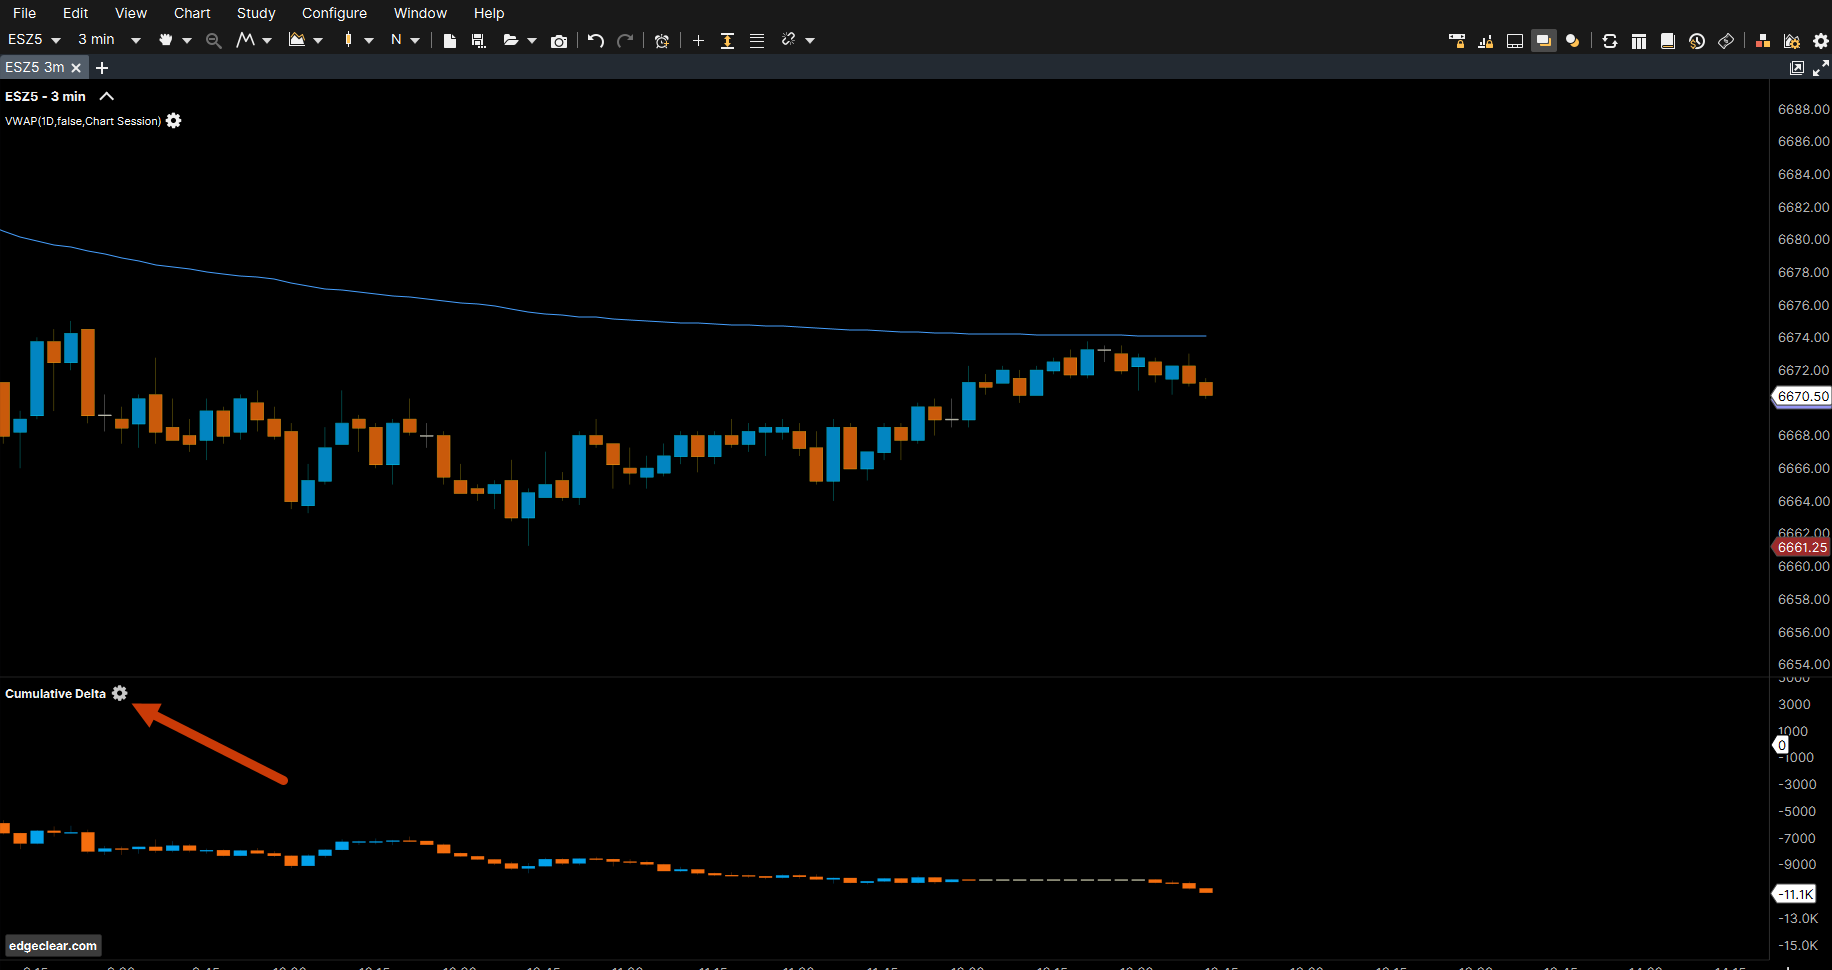The image size is (1832, 970).
Task: Click the refresh arrows icon in toolbar
Action: [1610, 41]
